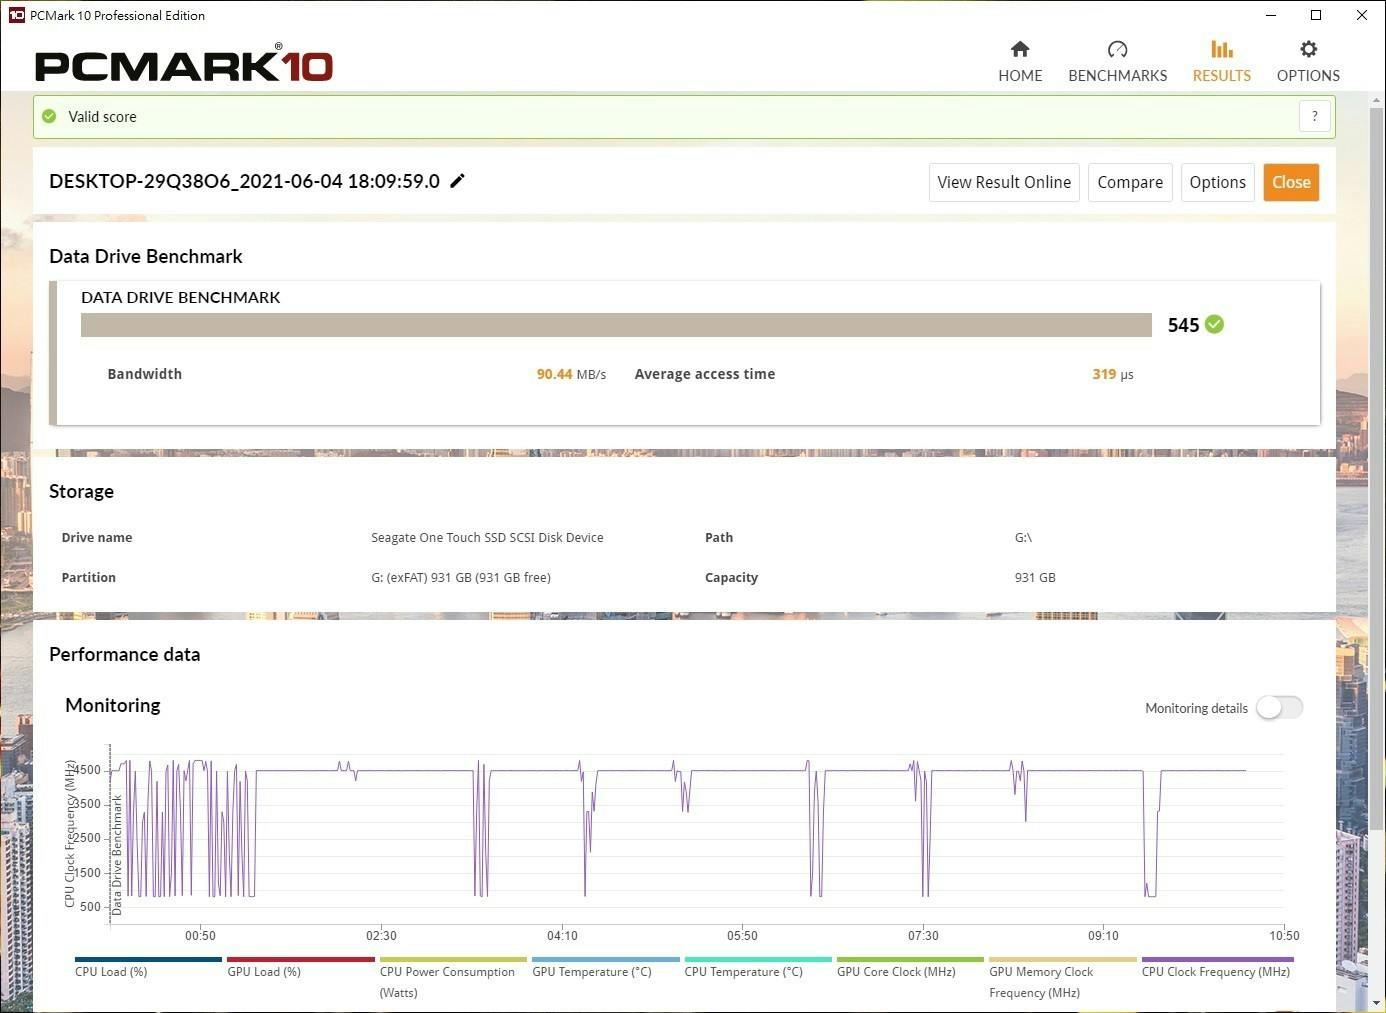Viewport: 1386px width, 1013px height.
Task: Edit the result name with pencil icon
Action: tap(457, 181)
